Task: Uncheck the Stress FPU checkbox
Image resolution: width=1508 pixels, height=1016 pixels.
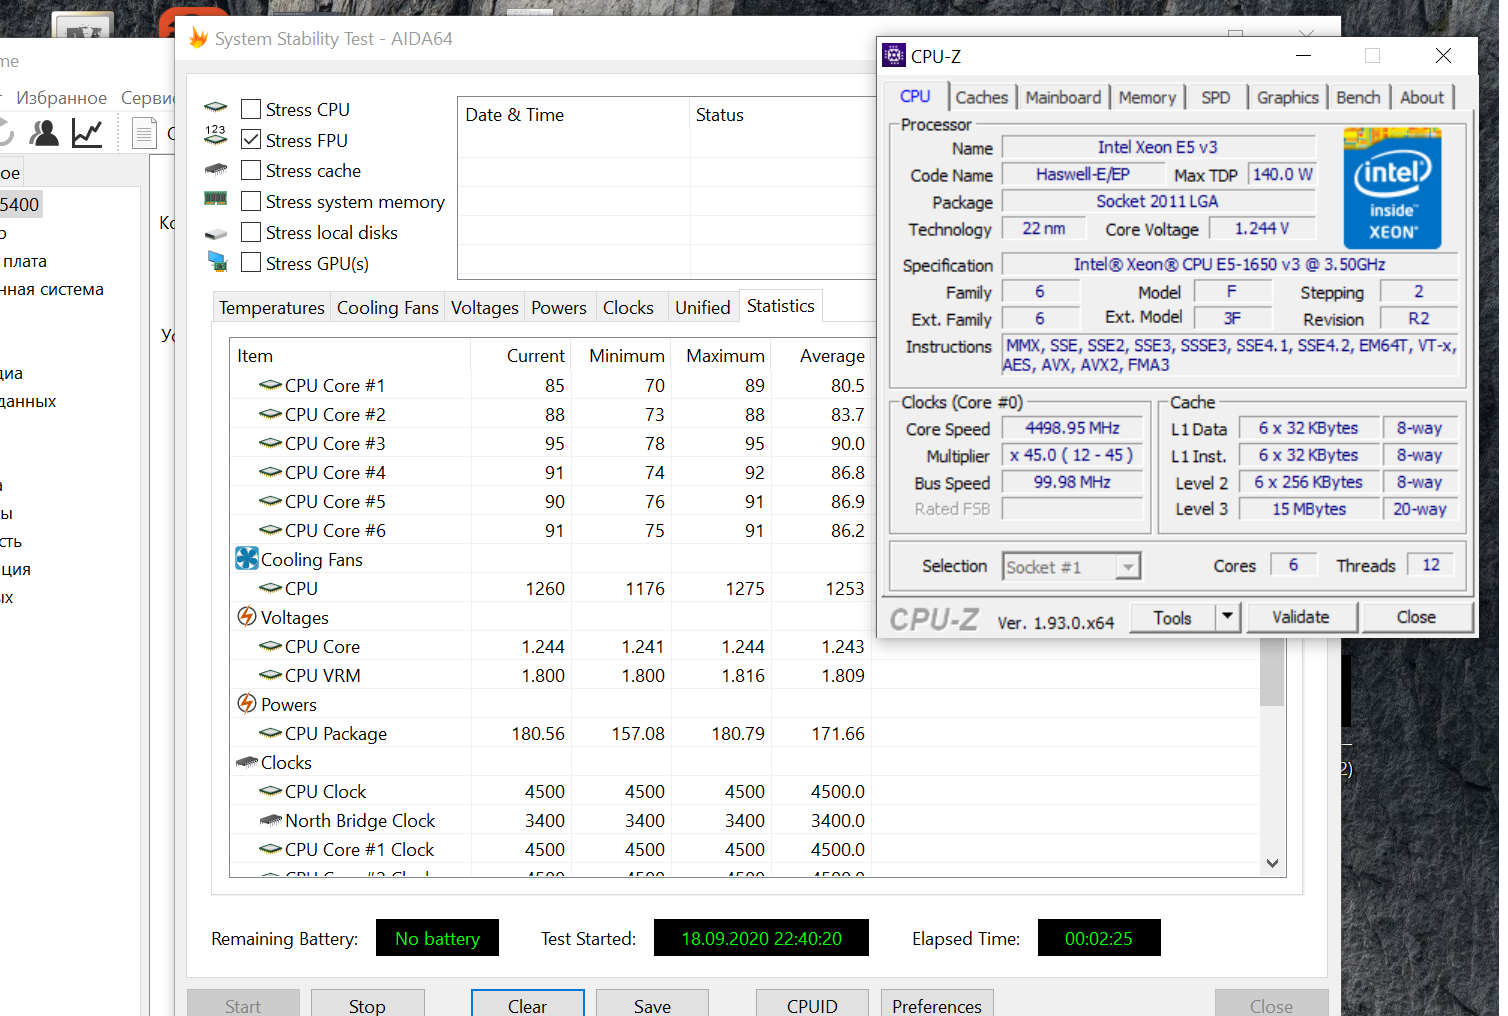Action: [251, 140]
